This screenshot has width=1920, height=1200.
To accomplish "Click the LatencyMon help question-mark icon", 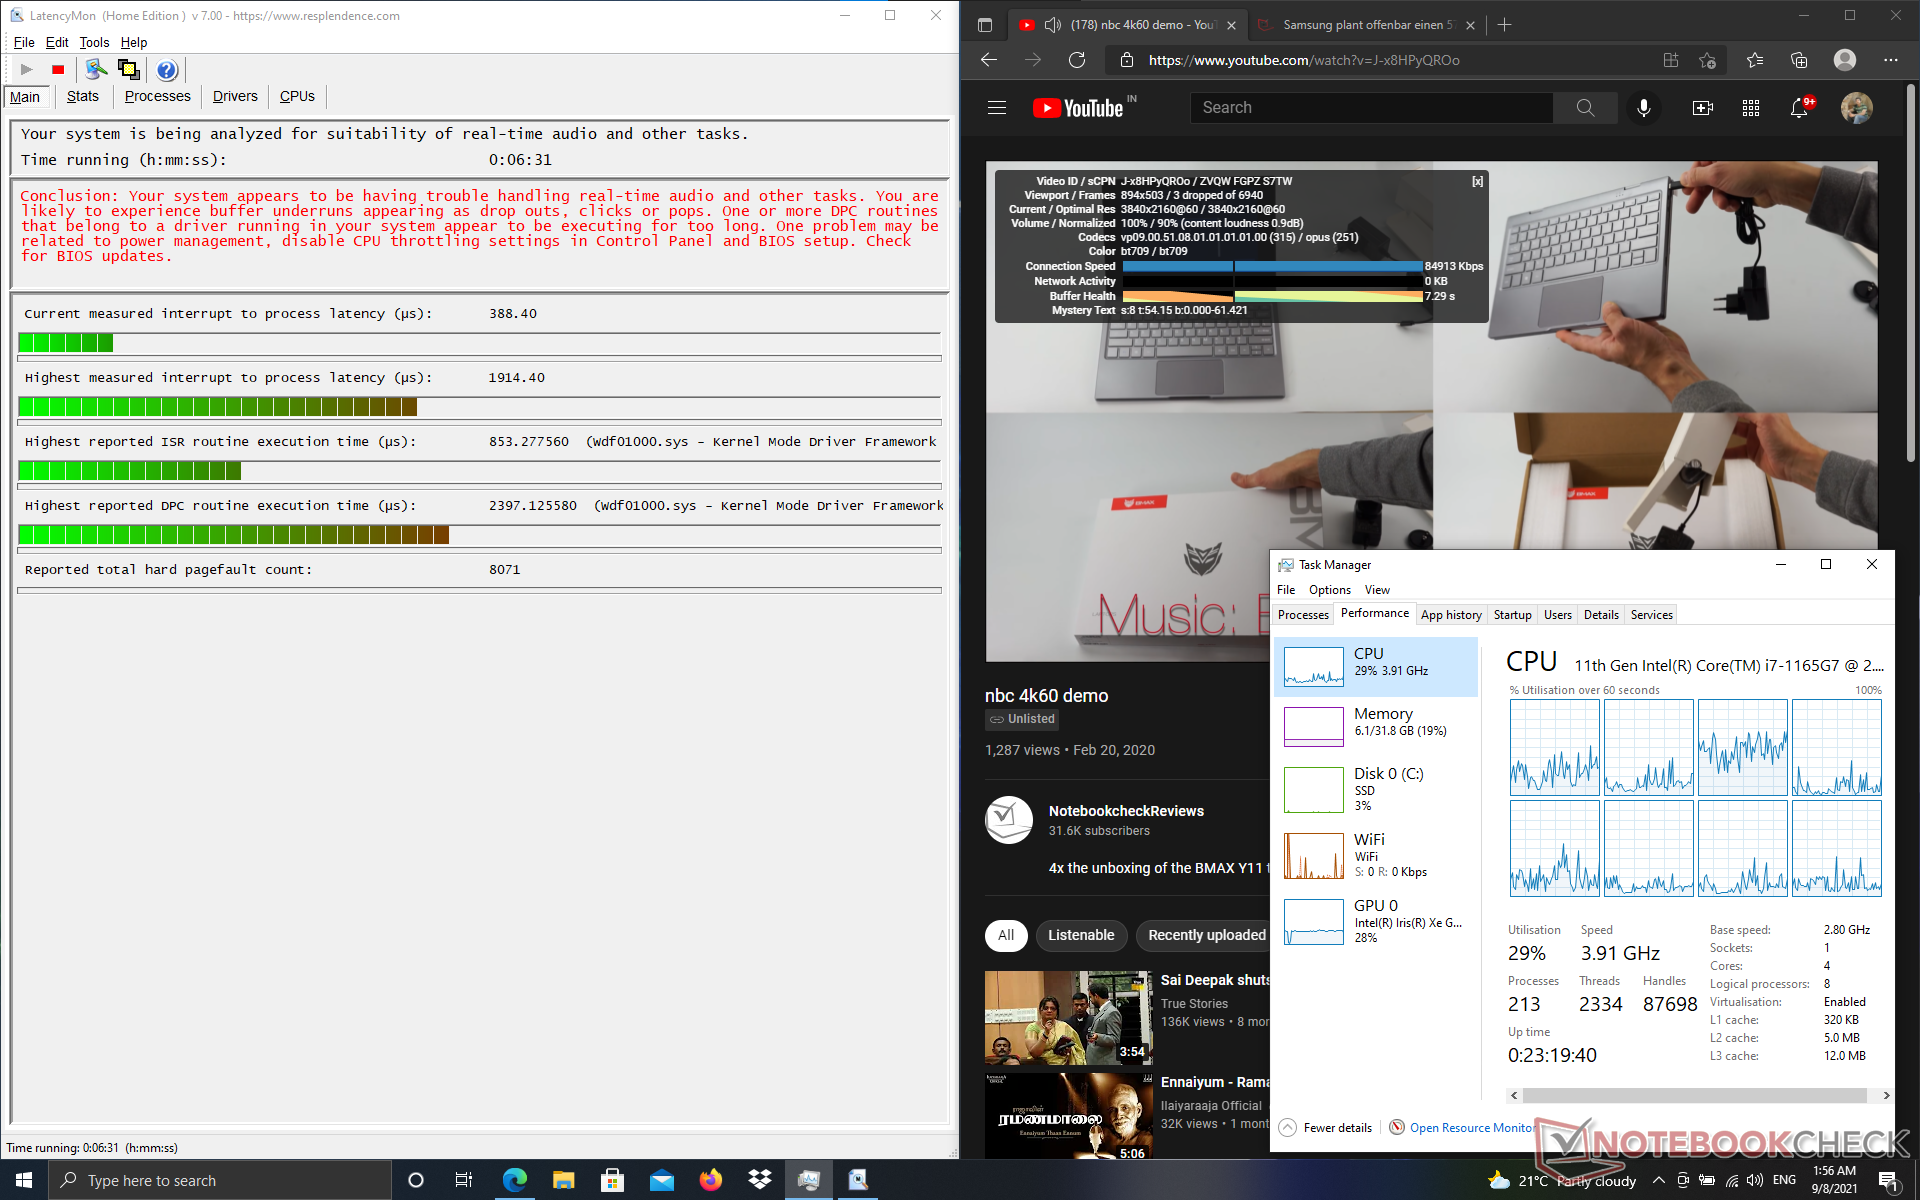I will 167,69.
